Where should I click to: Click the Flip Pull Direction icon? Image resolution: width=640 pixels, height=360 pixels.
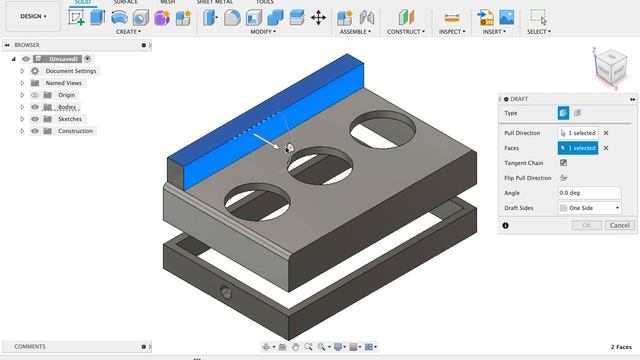click(564, 178)
